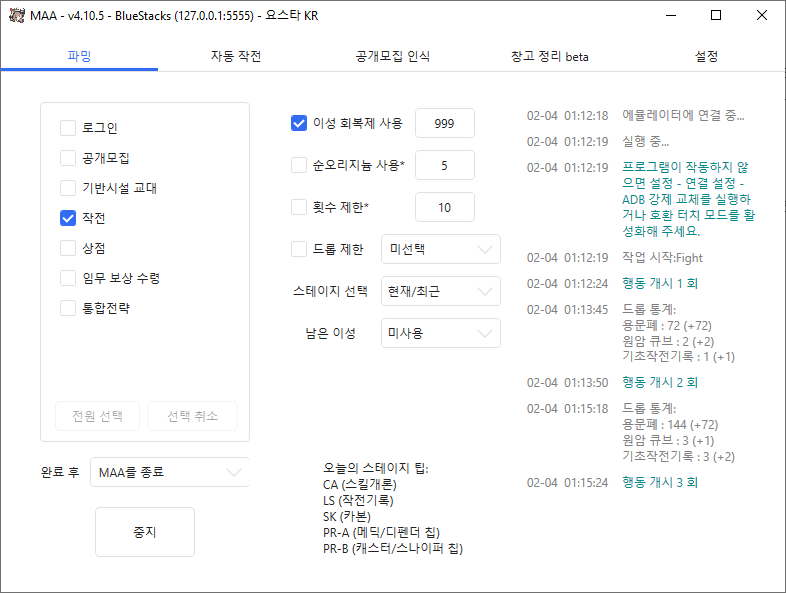The height and width of the screenshot is (593, 786).
Task: Click log entry 행동 개시 3 회
Action: coord(660,483)
